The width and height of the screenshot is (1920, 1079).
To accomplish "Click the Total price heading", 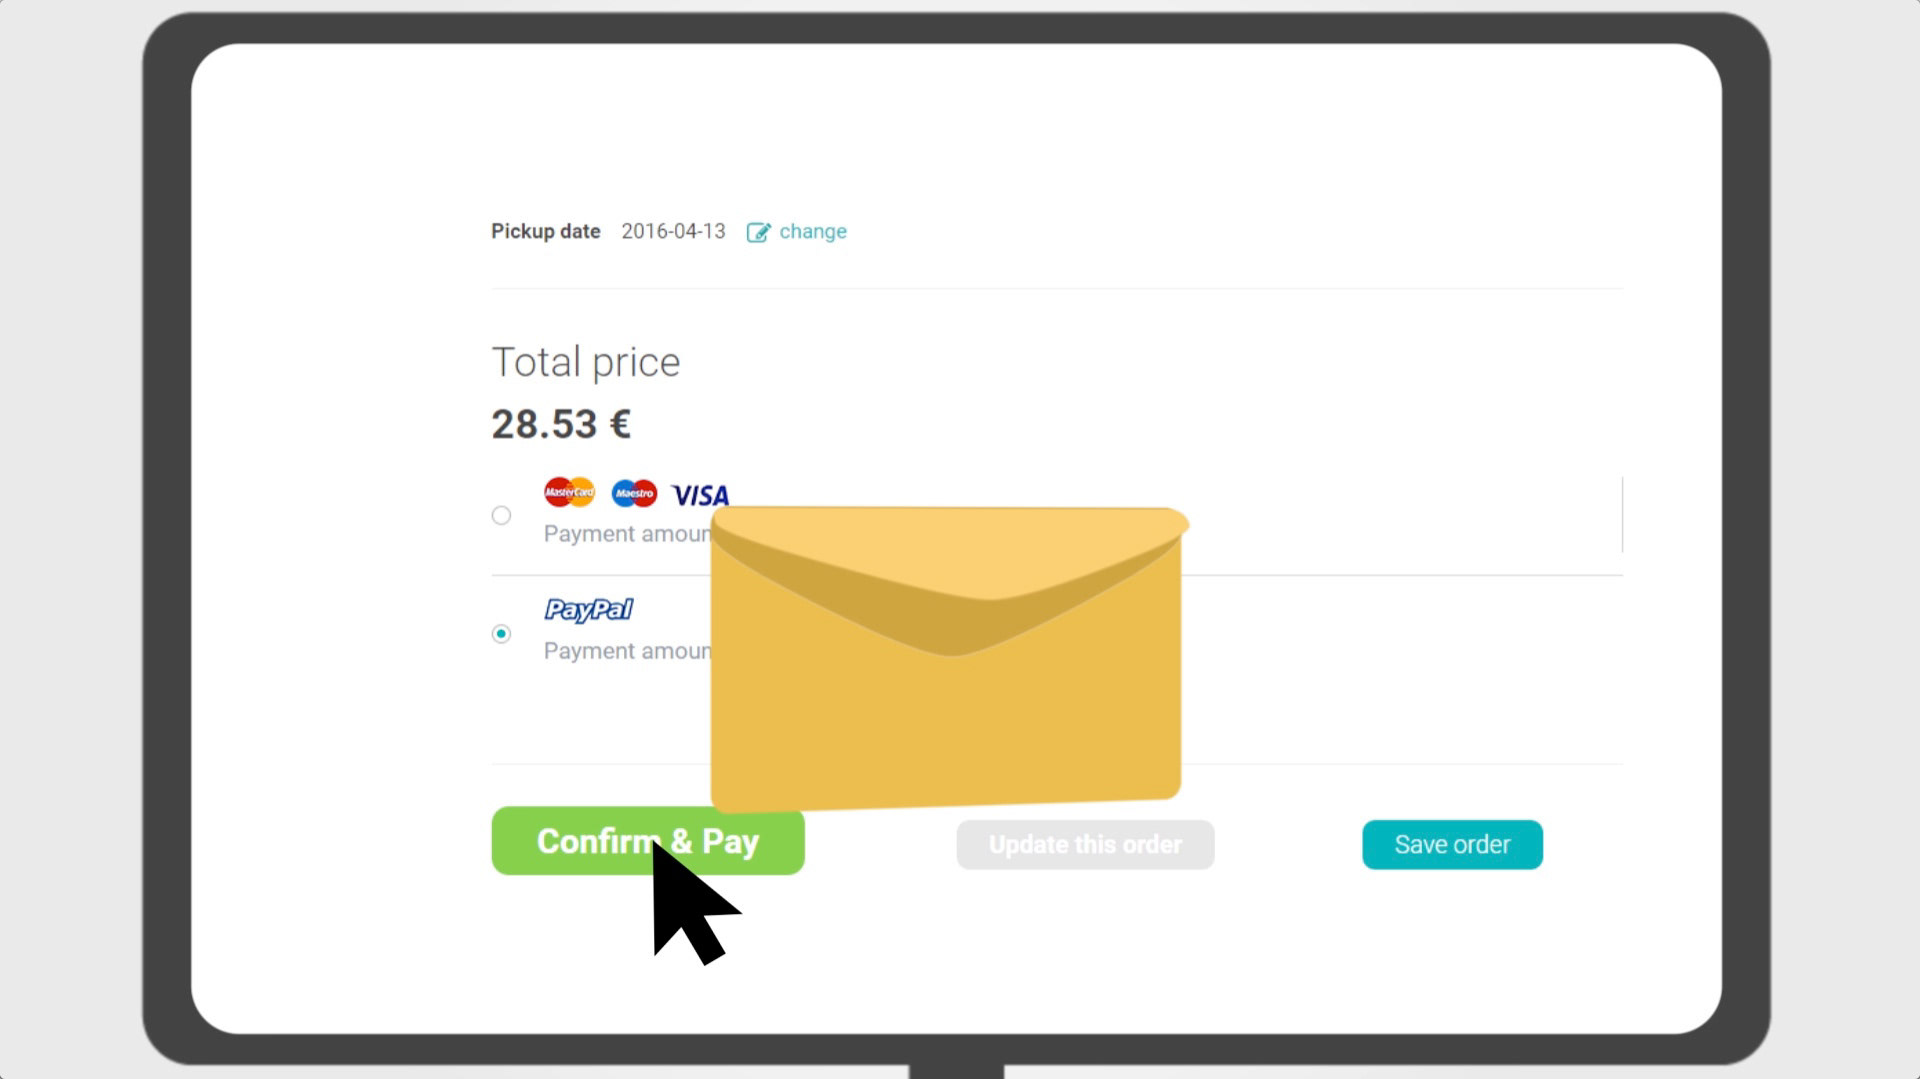I will tap(586, 362).
